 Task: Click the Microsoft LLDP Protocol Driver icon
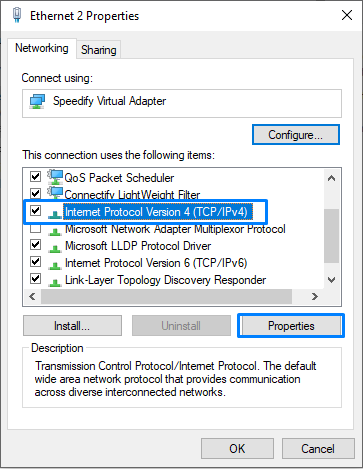click(x=55, y=248)
